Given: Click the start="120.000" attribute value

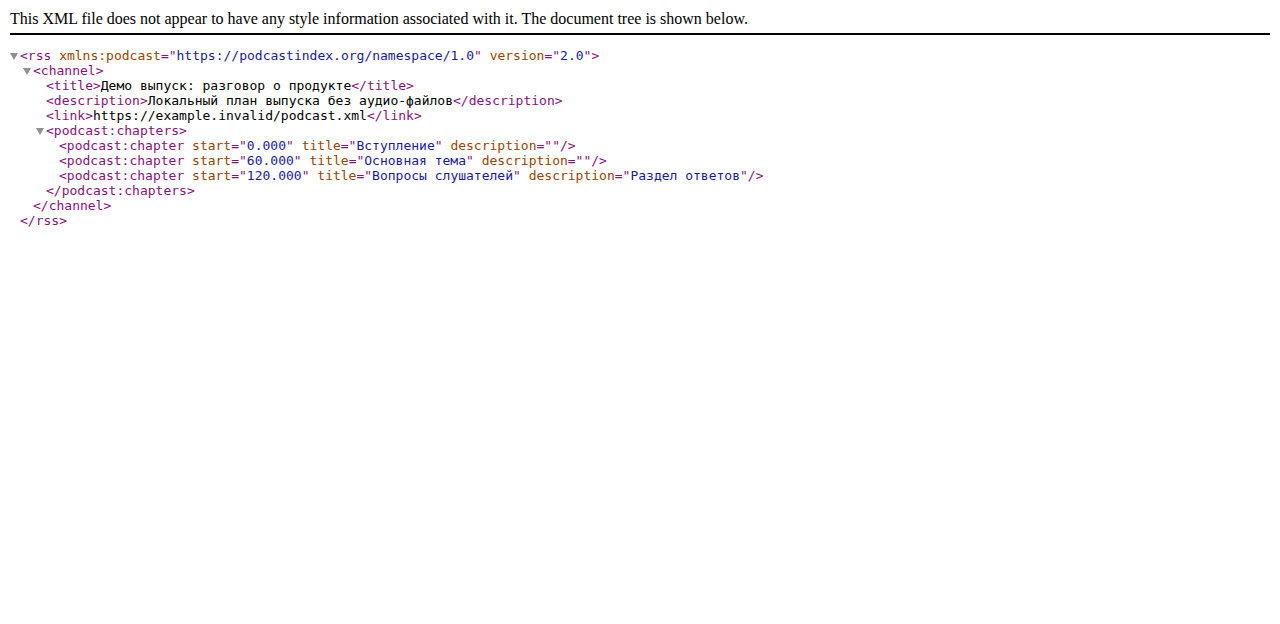Looking at the screenshot, I should coord(274,176).
